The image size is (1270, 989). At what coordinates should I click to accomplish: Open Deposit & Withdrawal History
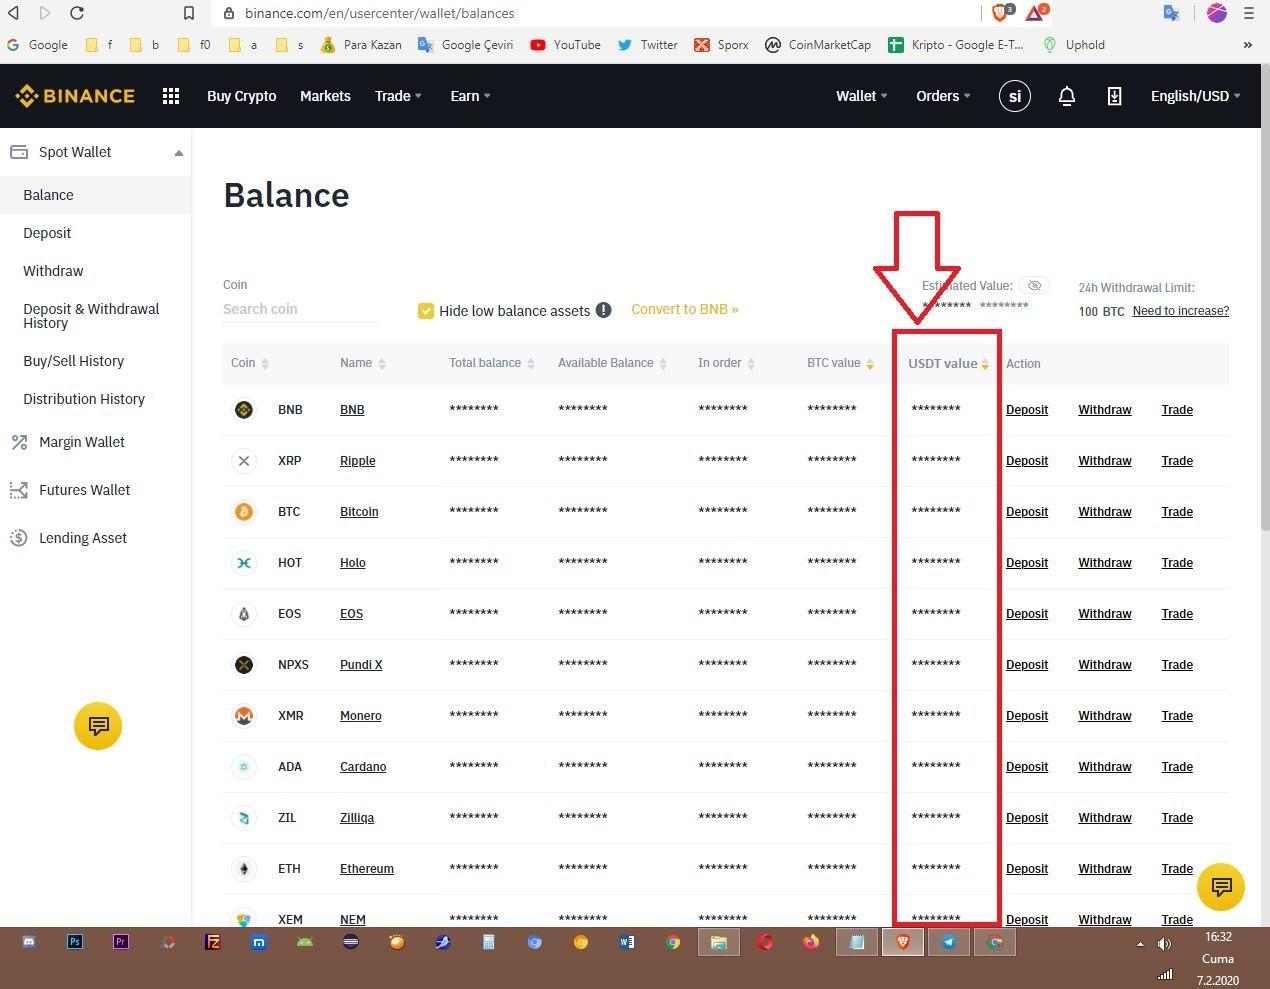[91, 316]
